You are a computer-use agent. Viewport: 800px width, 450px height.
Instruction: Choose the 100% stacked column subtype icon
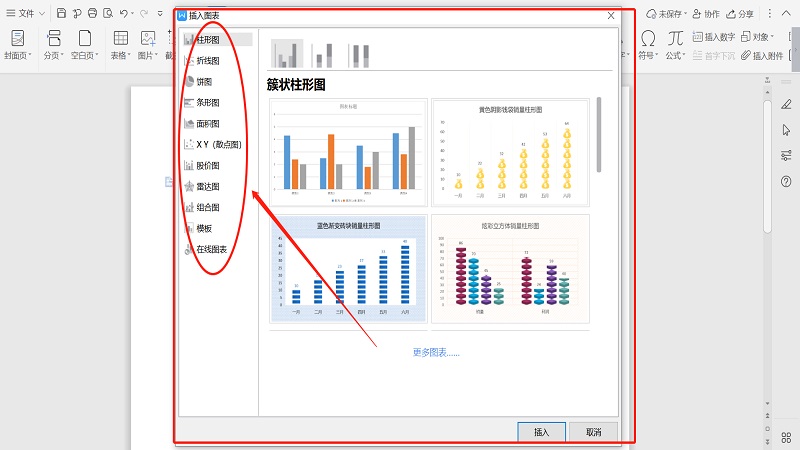point(358,54)
